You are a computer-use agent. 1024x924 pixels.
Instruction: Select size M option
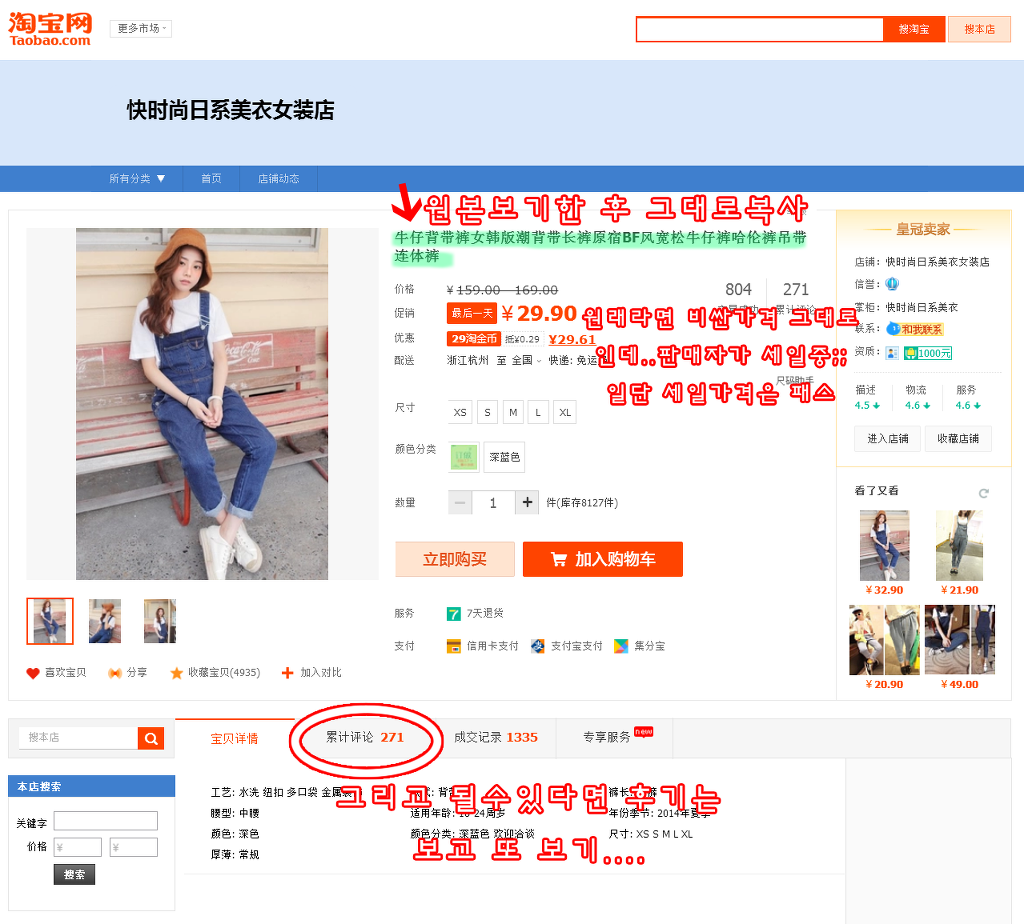513,413
